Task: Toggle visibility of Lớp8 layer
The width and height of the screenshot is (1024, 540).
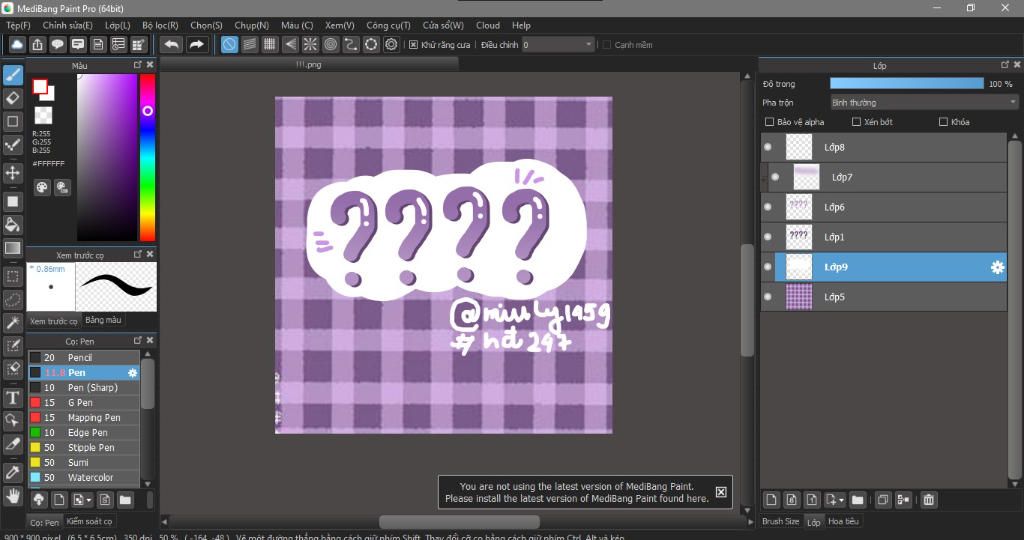Action: click(x=768, y=147)
